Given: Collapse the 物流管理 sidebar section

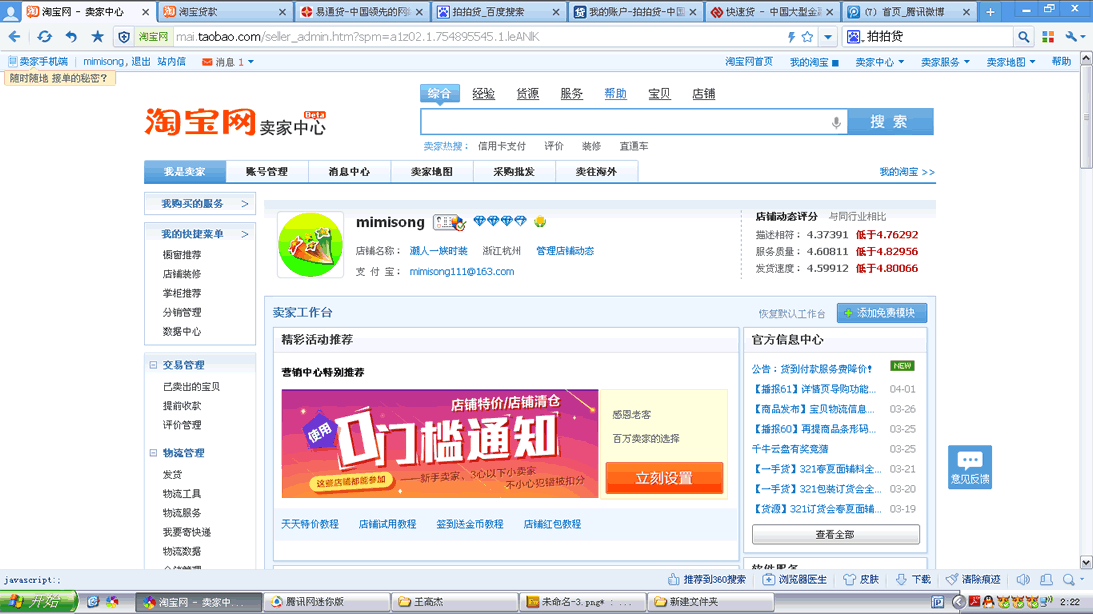Looking at the screenshot, I should 153,453.
